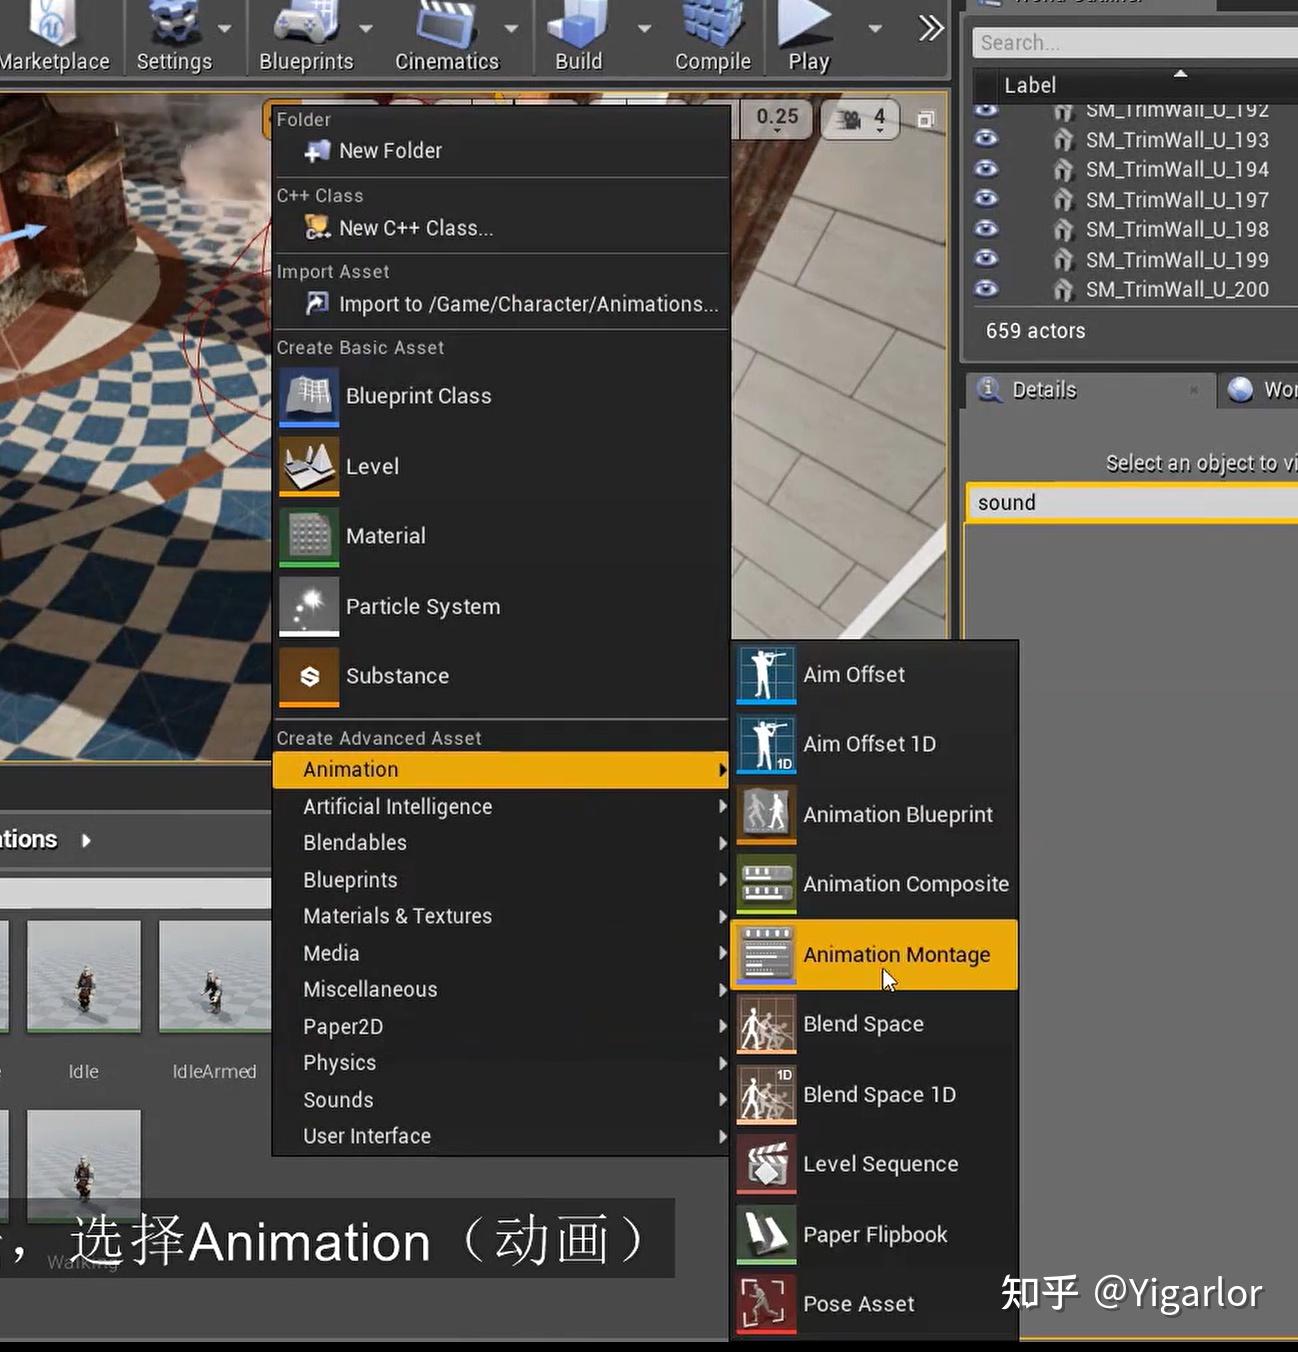Image resolution: width=1298 pixels, height=1352 pixels.
Task: Open the Build options dropdown arrow
Action: 645,28
